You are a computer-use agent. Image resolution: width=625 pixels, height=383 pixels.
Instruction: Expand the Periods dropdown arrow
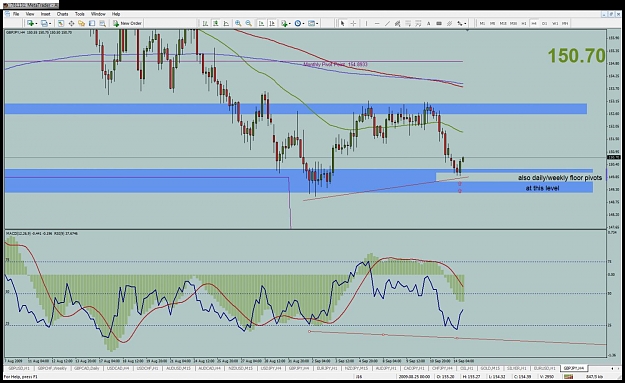[x=303, y=24]
